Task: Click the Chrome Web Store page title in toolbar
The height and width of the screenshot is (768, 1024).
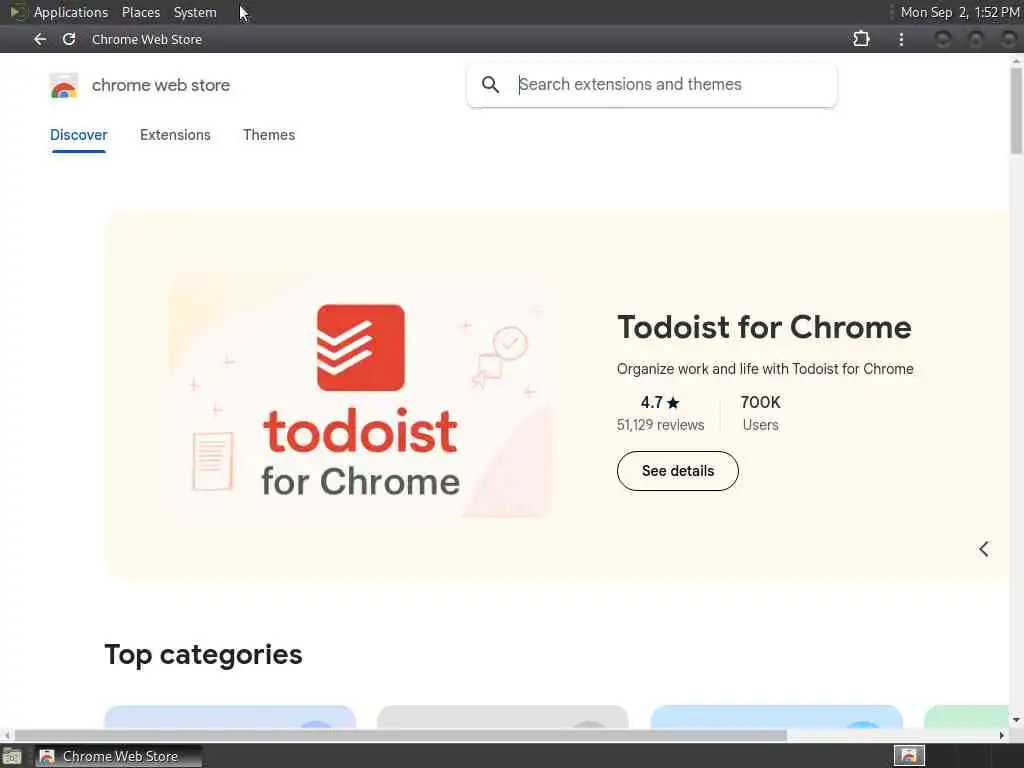Action: pos(146,39)
